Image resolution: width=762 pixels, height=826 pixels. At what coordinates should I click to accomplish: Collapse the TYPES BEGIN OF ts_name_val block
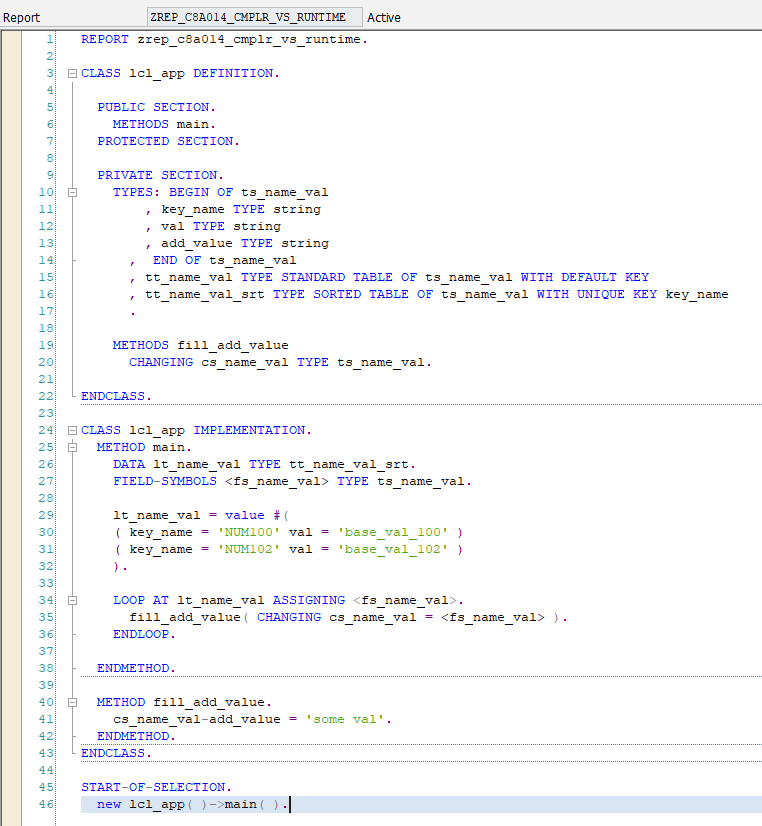73,193
